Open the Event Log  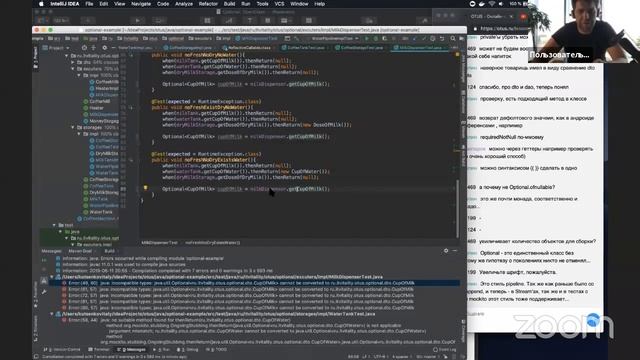coord(445,349)
